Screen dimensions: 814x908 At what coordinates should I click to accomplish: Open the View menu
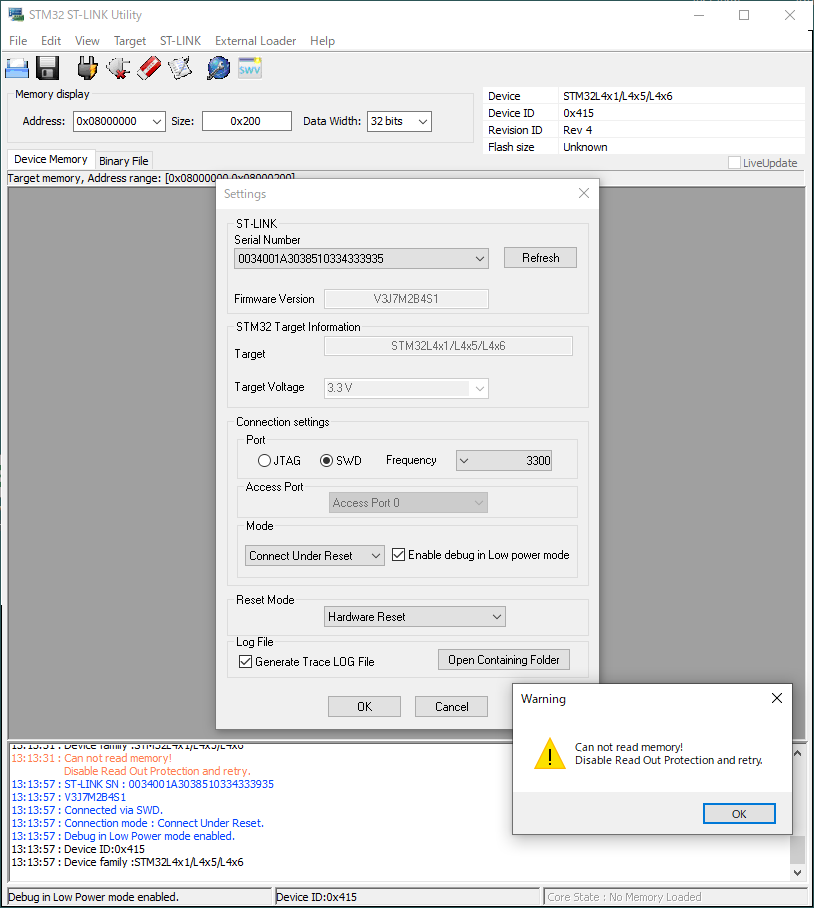[x=87, y=41]
